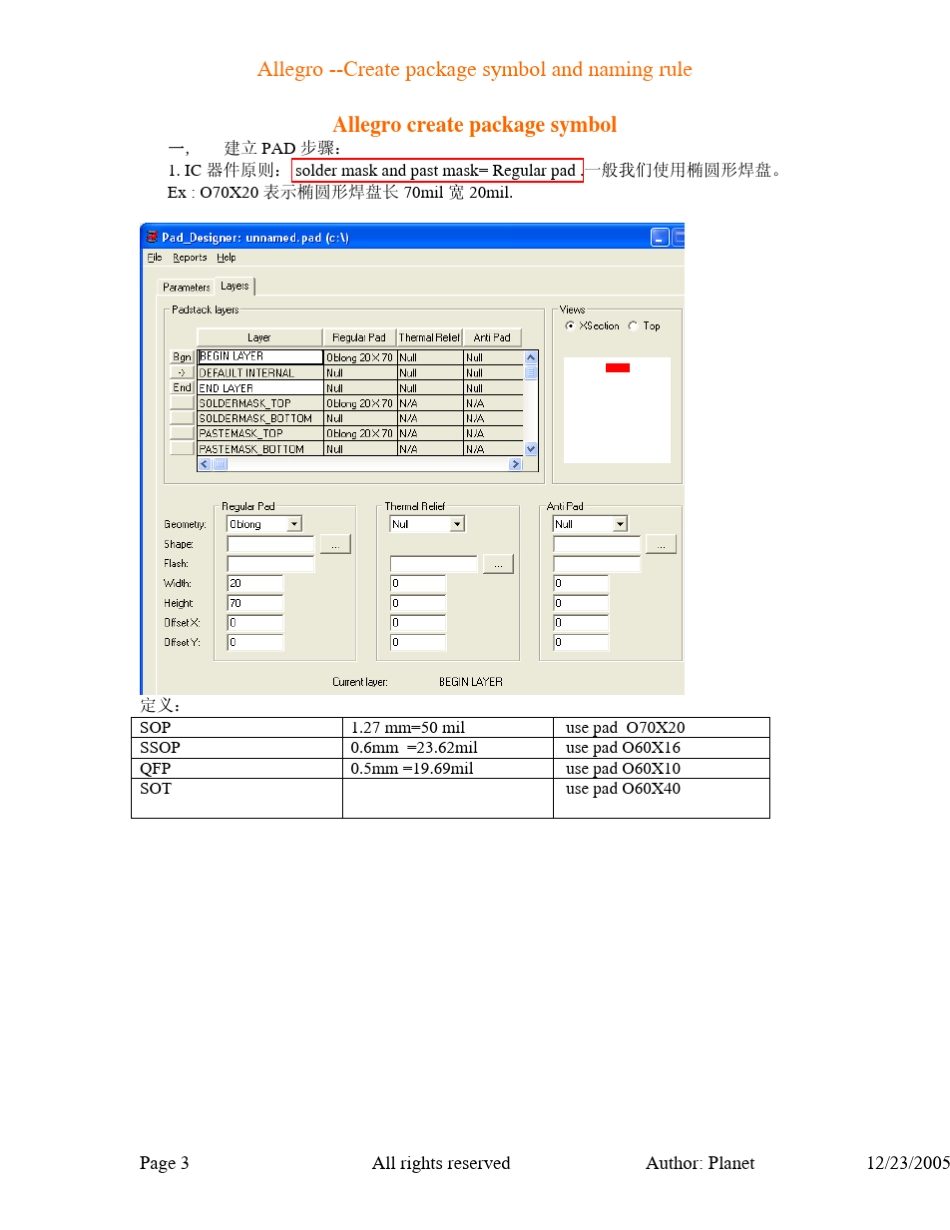
Task: Select the Top view radio button
Action: tap(633, 326)
